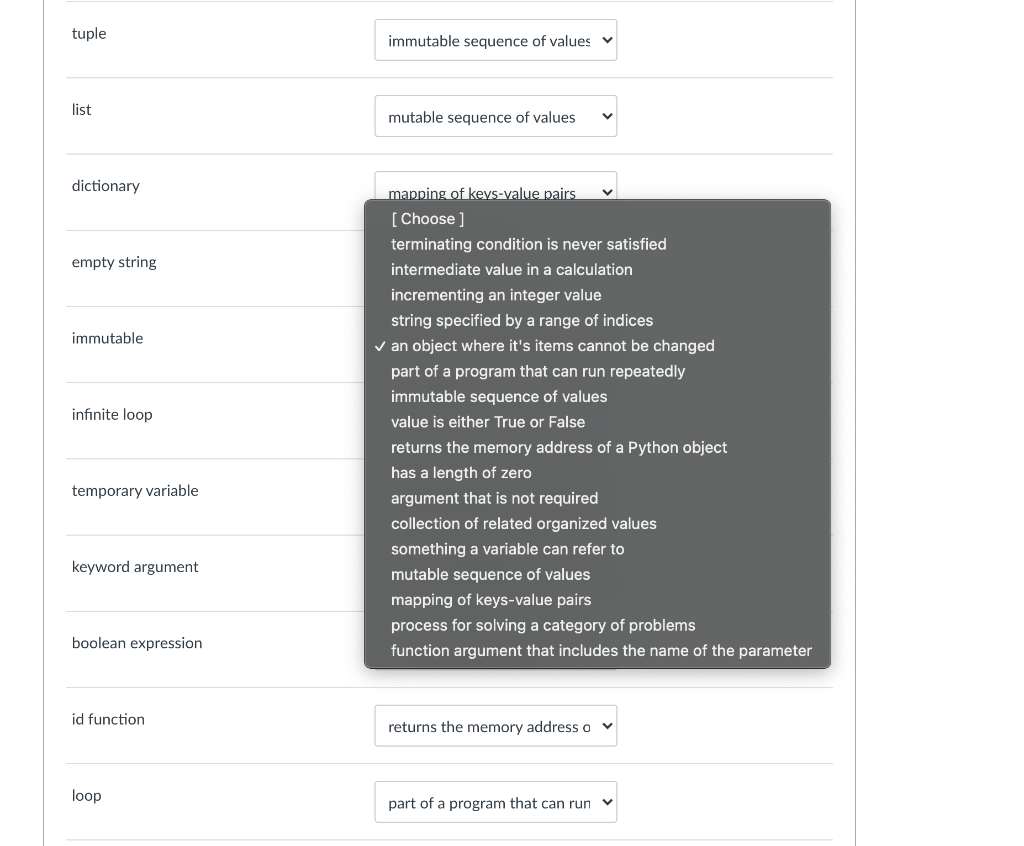The width and height of the screenshot is (1024, 846).
Task: Select checked option 'an object where it's items cannot be changed'
Action: [x=552, y=346]
